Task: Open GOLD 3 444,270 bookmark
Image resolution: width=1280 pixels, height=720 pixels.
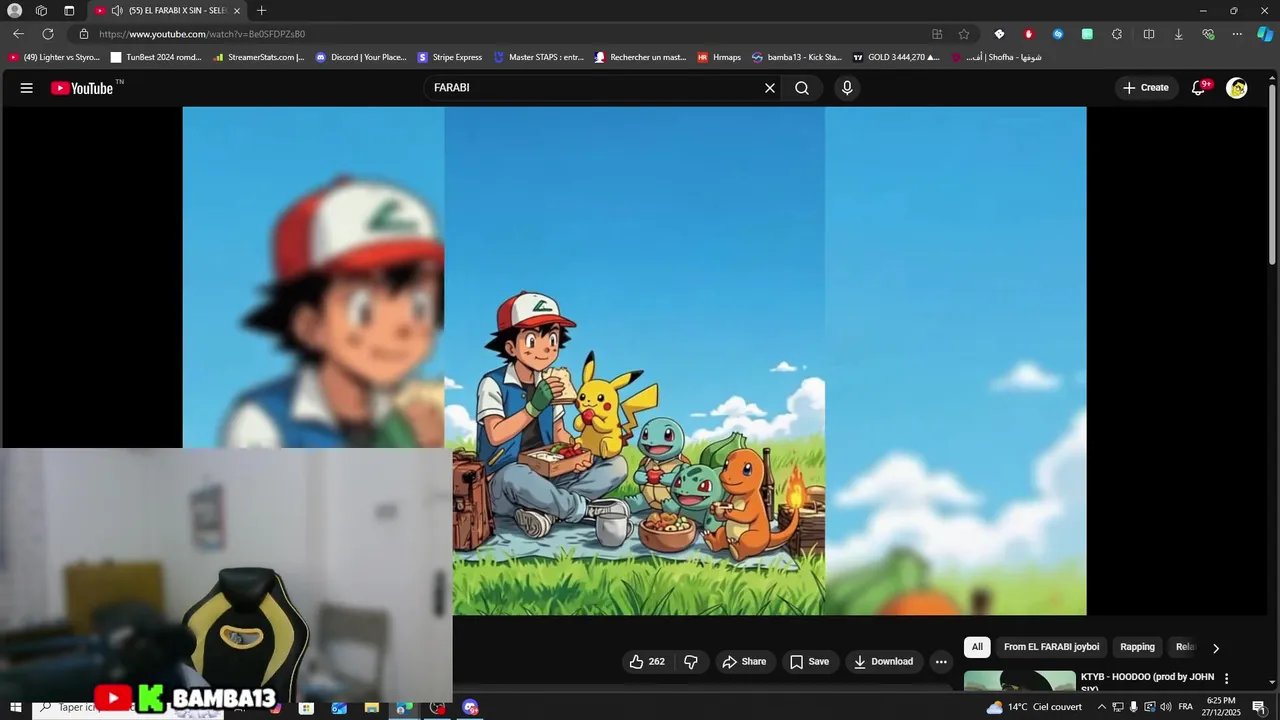Action: 896,57
